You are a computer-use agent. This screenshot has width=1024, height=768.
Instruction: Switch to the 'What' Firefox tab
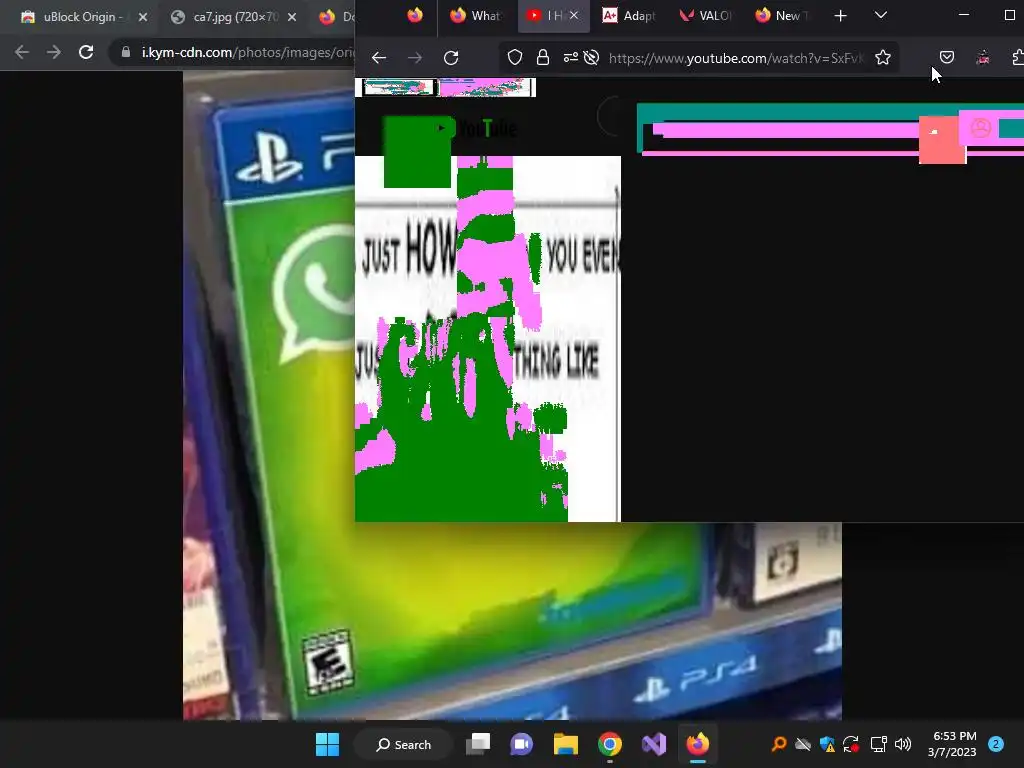[476, 16]
